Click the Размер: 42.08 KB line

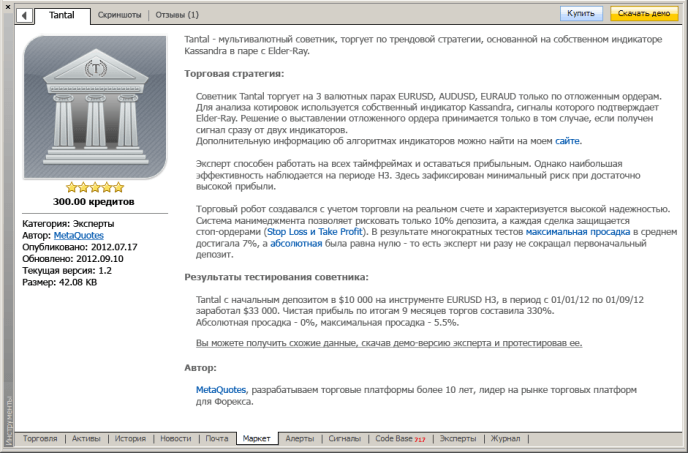pos(59,282)
